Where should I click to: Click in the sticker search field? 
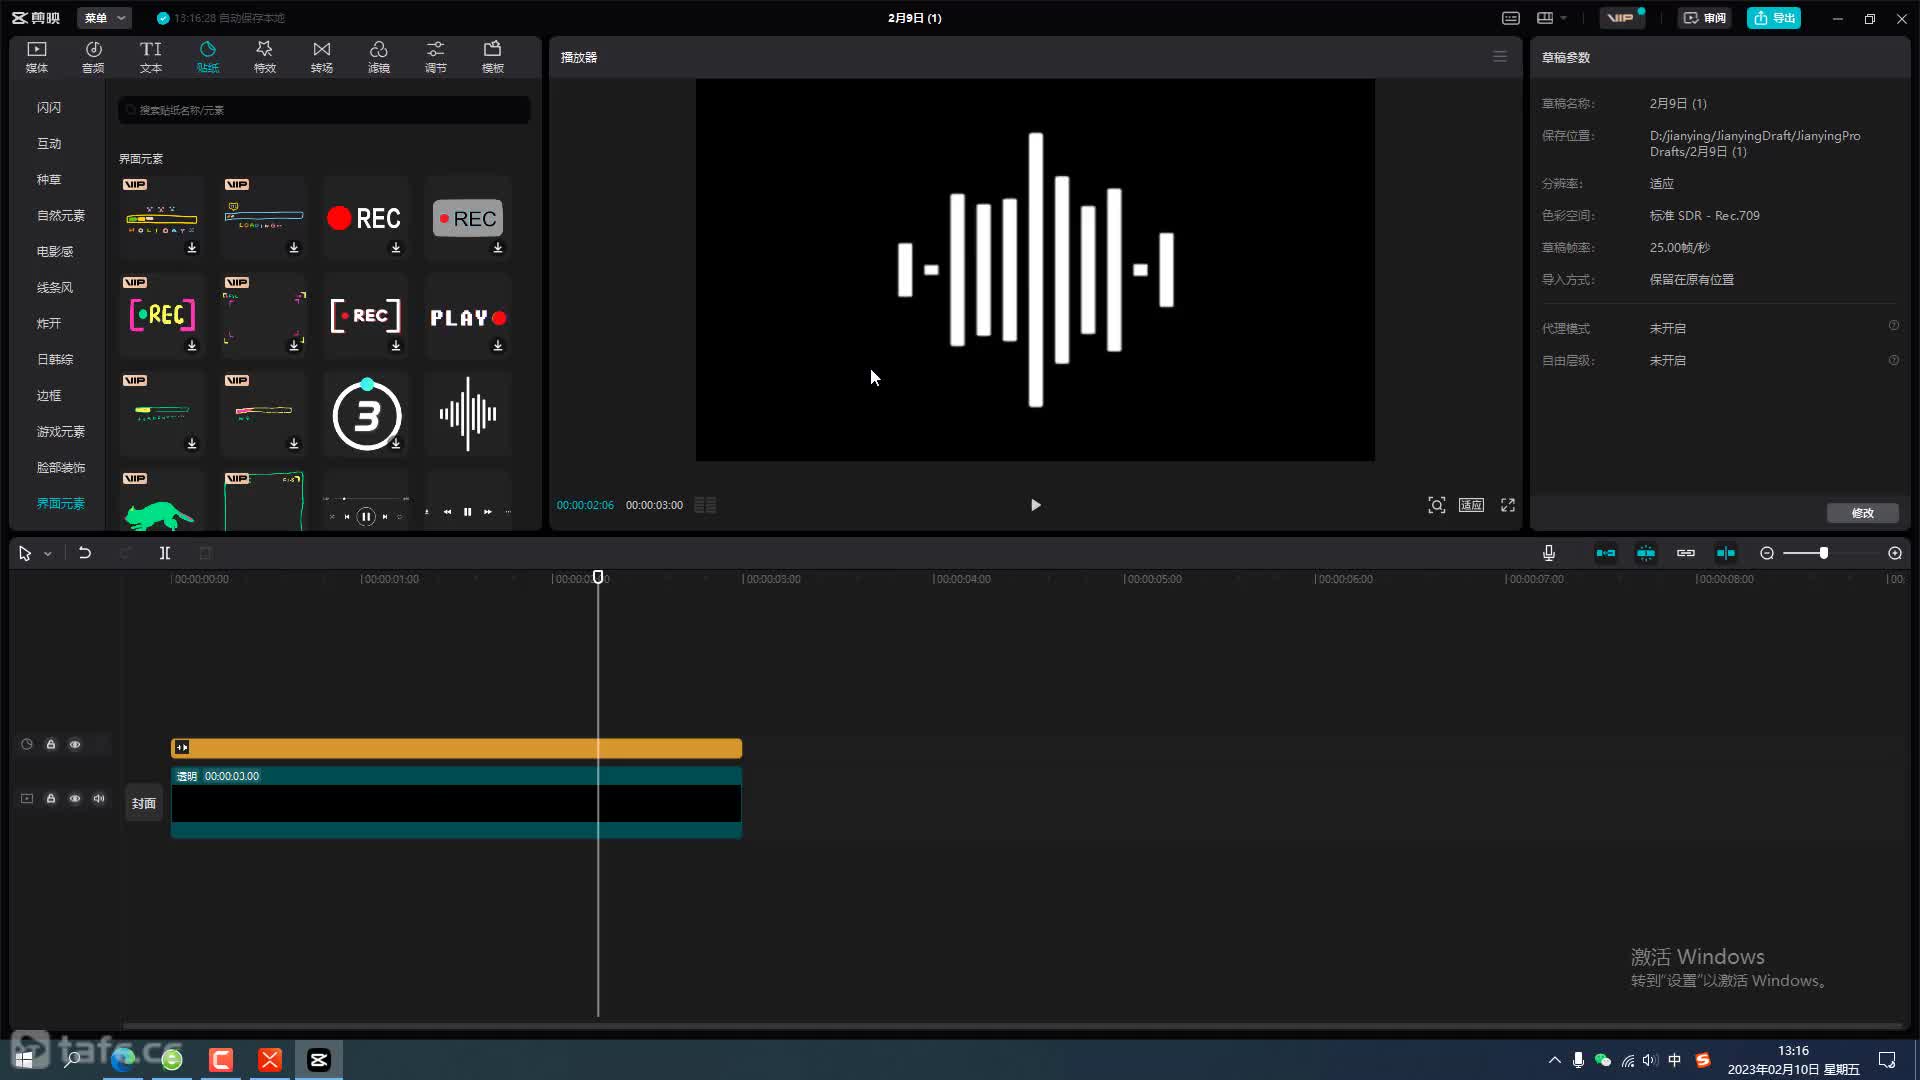[324, 110]
